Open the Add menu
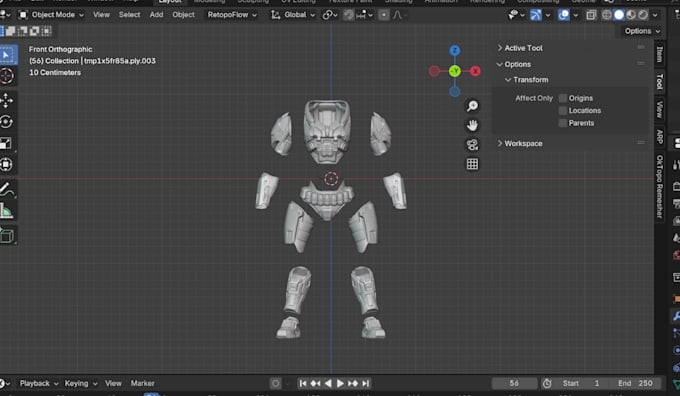680x396 pixels. pyautogui.click(x=156, y=15)
